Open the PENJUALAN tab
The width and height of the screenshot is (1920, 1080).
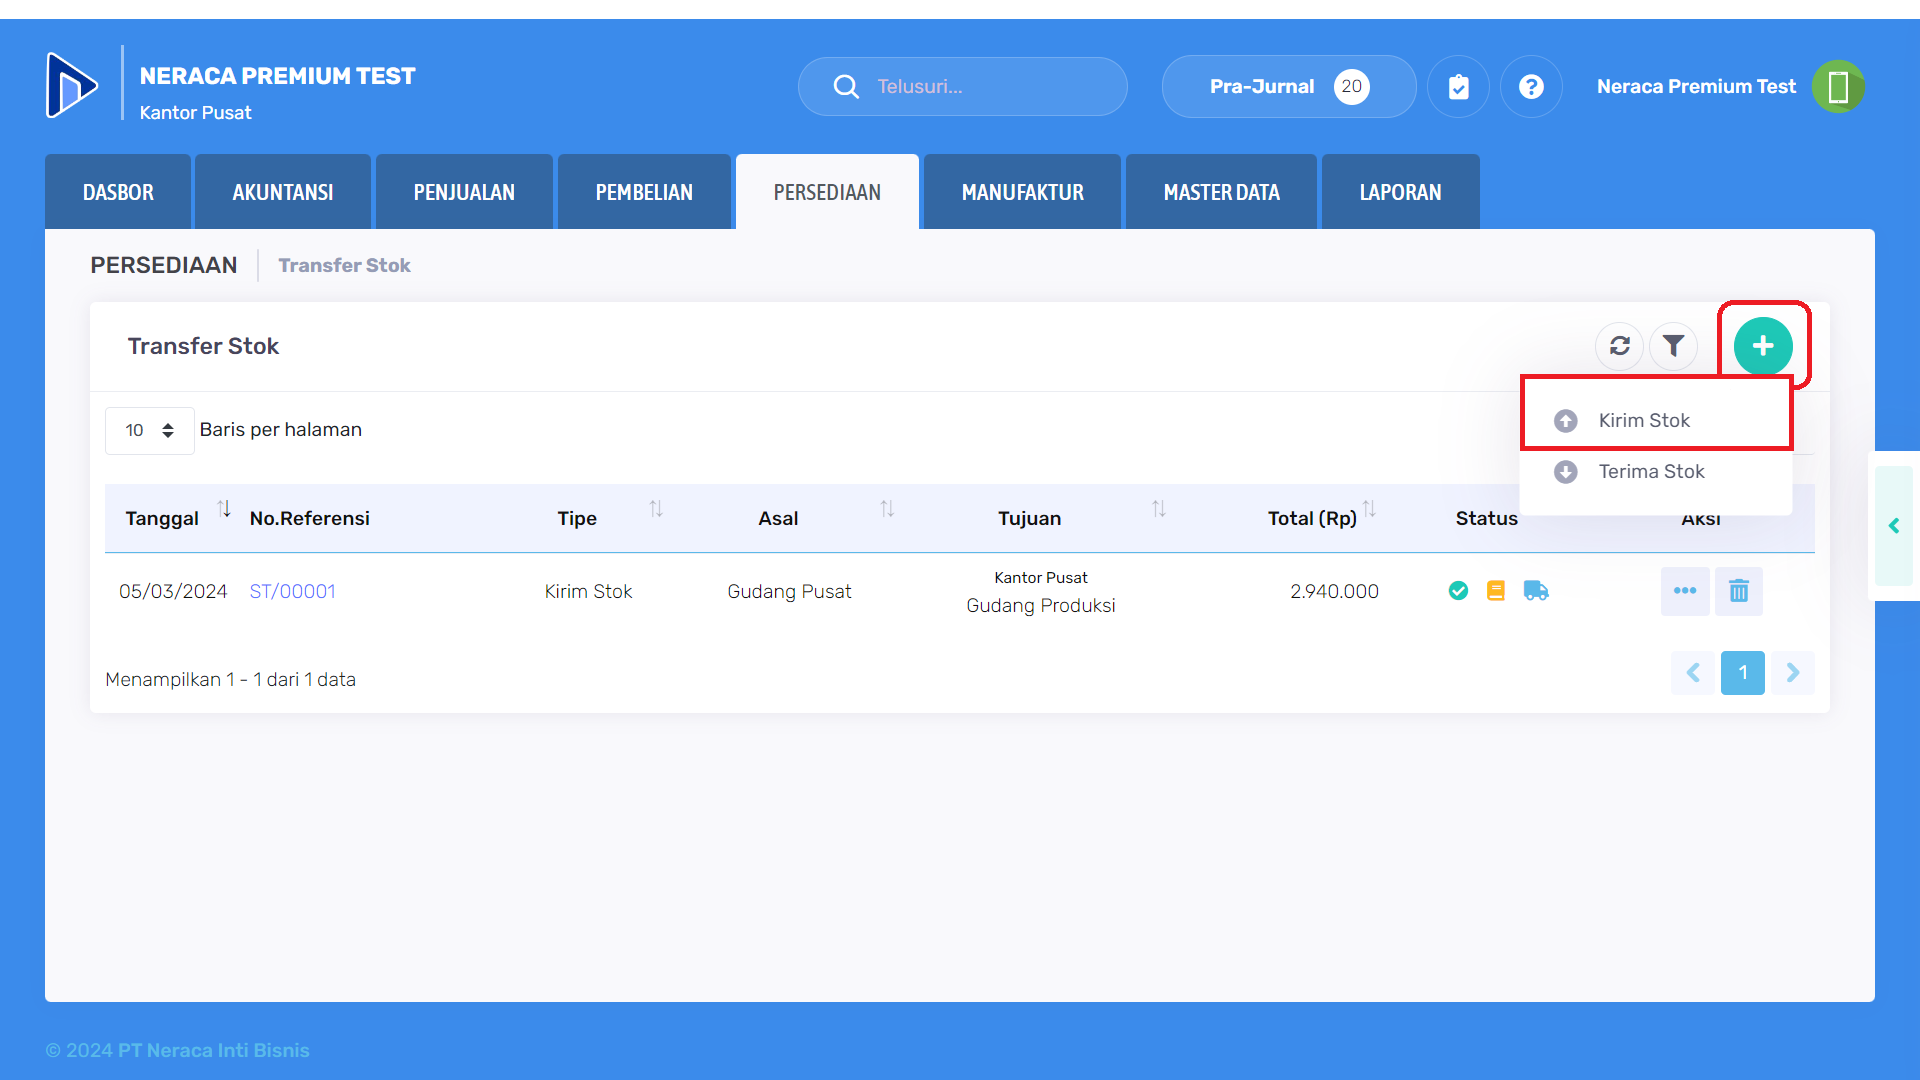pos(464,192)
